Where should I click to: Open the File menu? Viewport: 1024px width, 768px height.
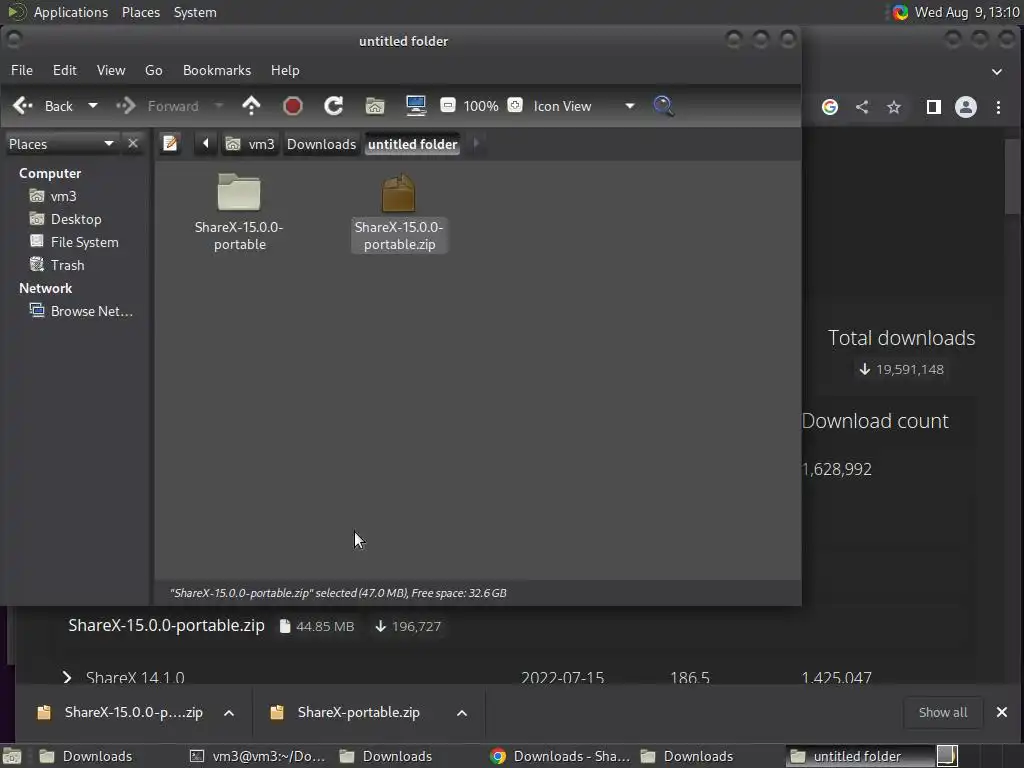pos(22,70)
